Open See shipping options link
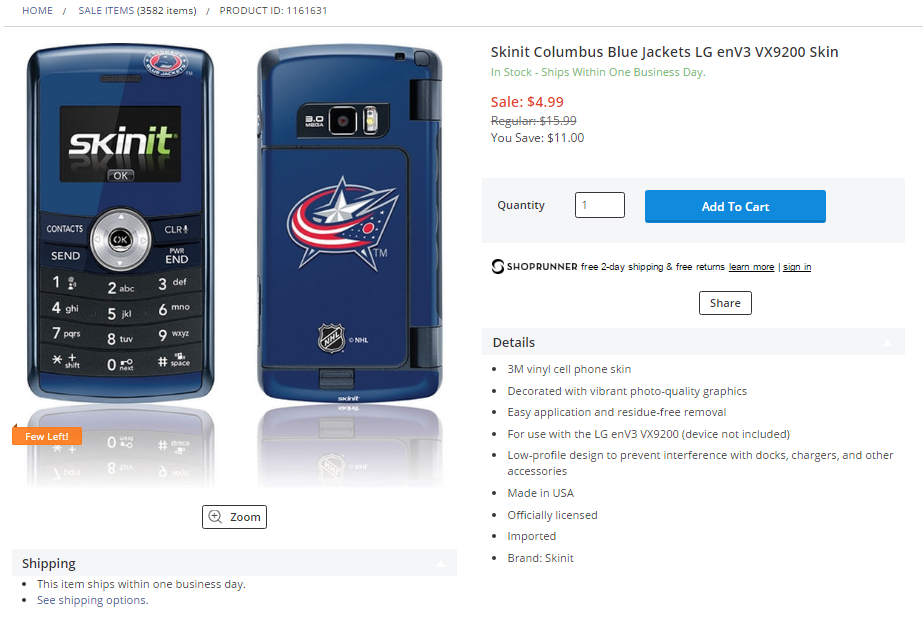 click(92, 600)
